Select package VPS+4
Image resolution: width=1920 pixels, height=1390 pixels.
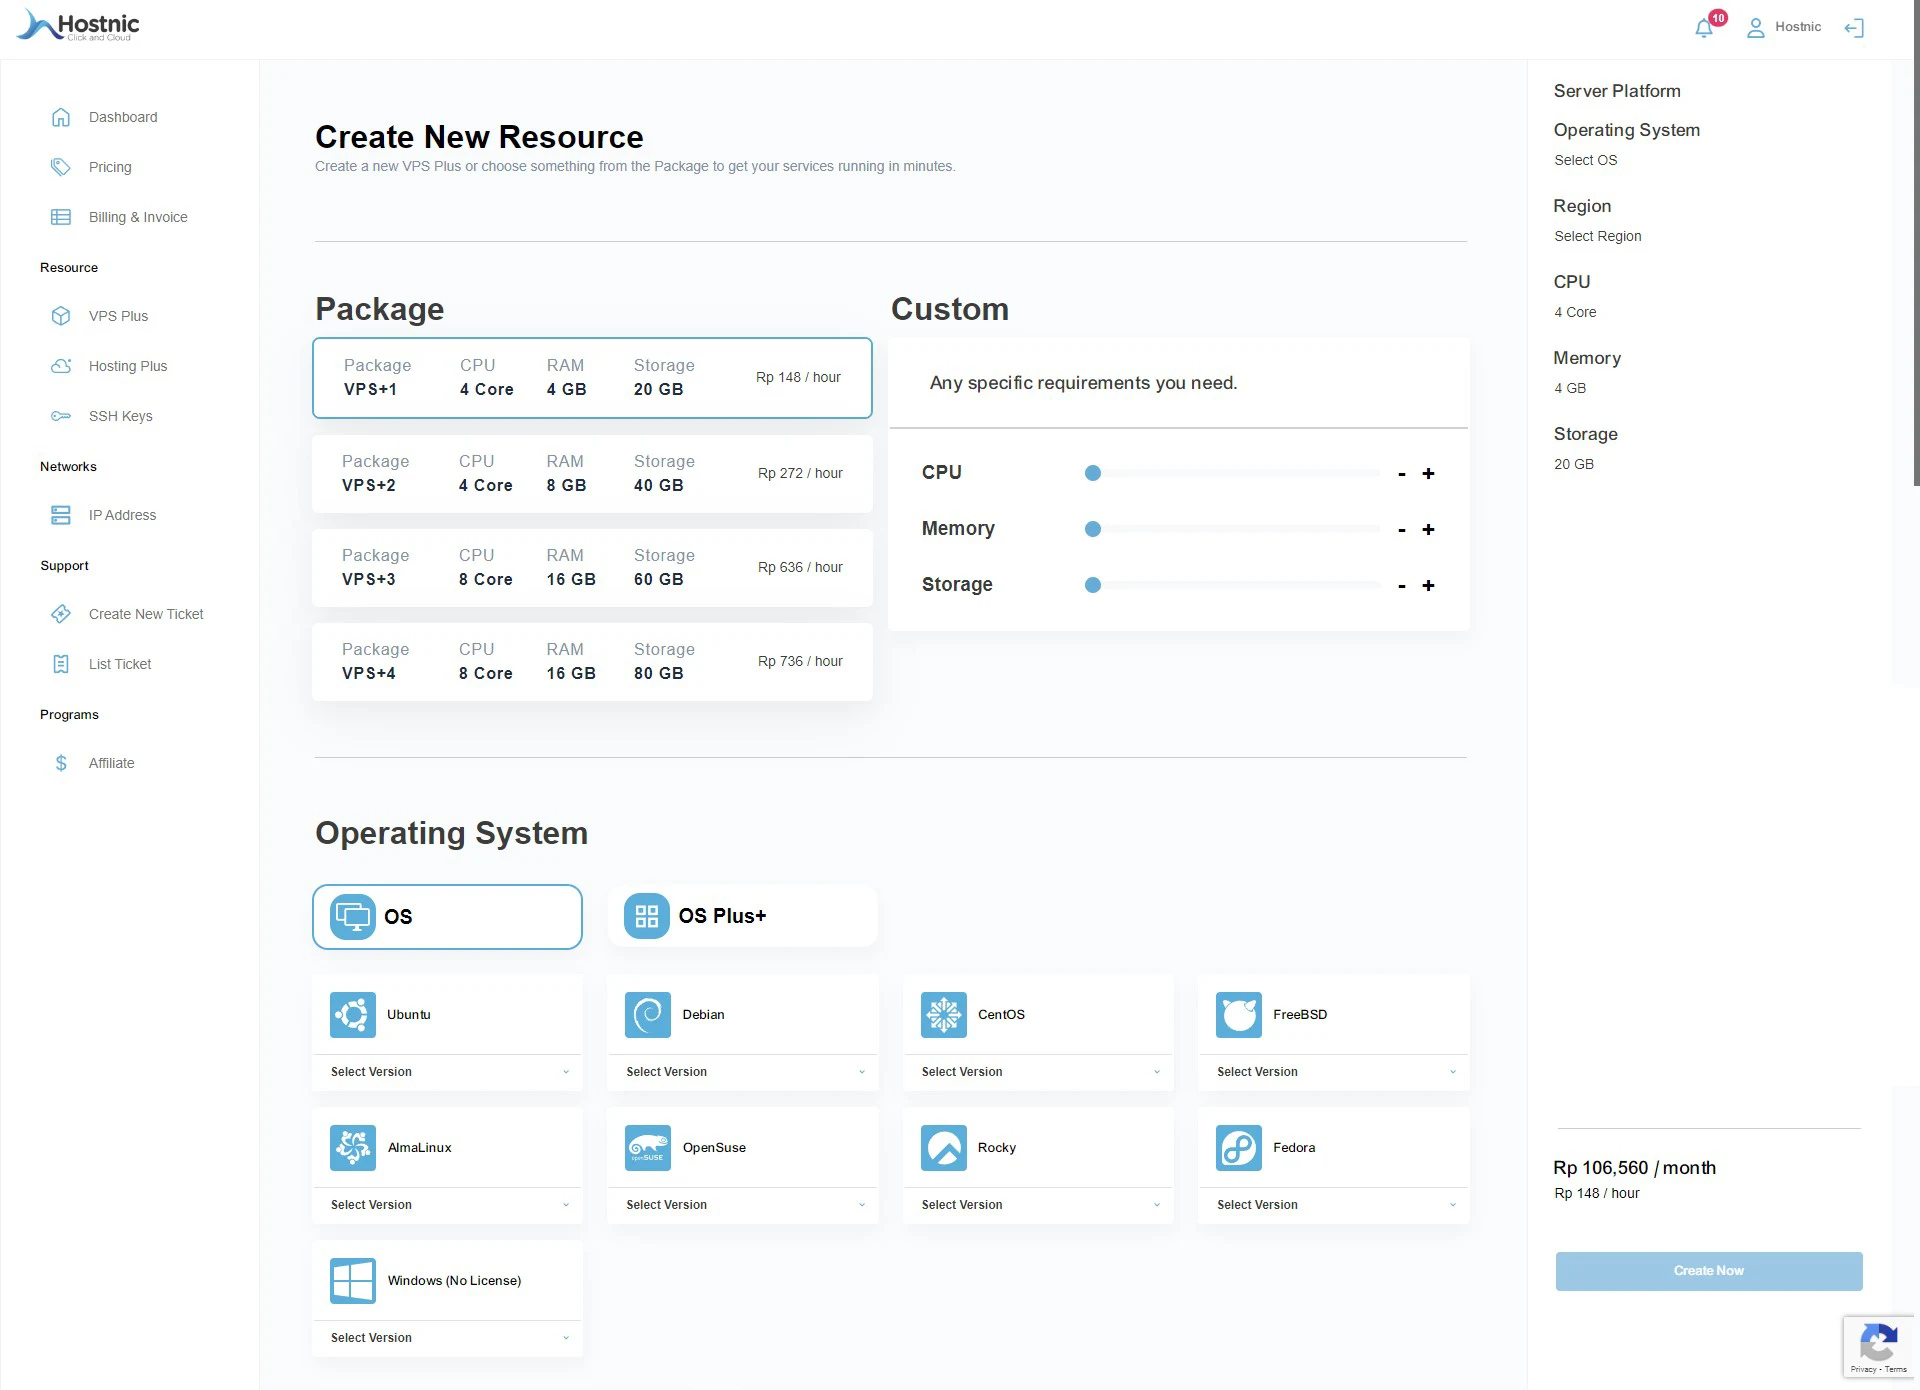(x=592, y=662)
